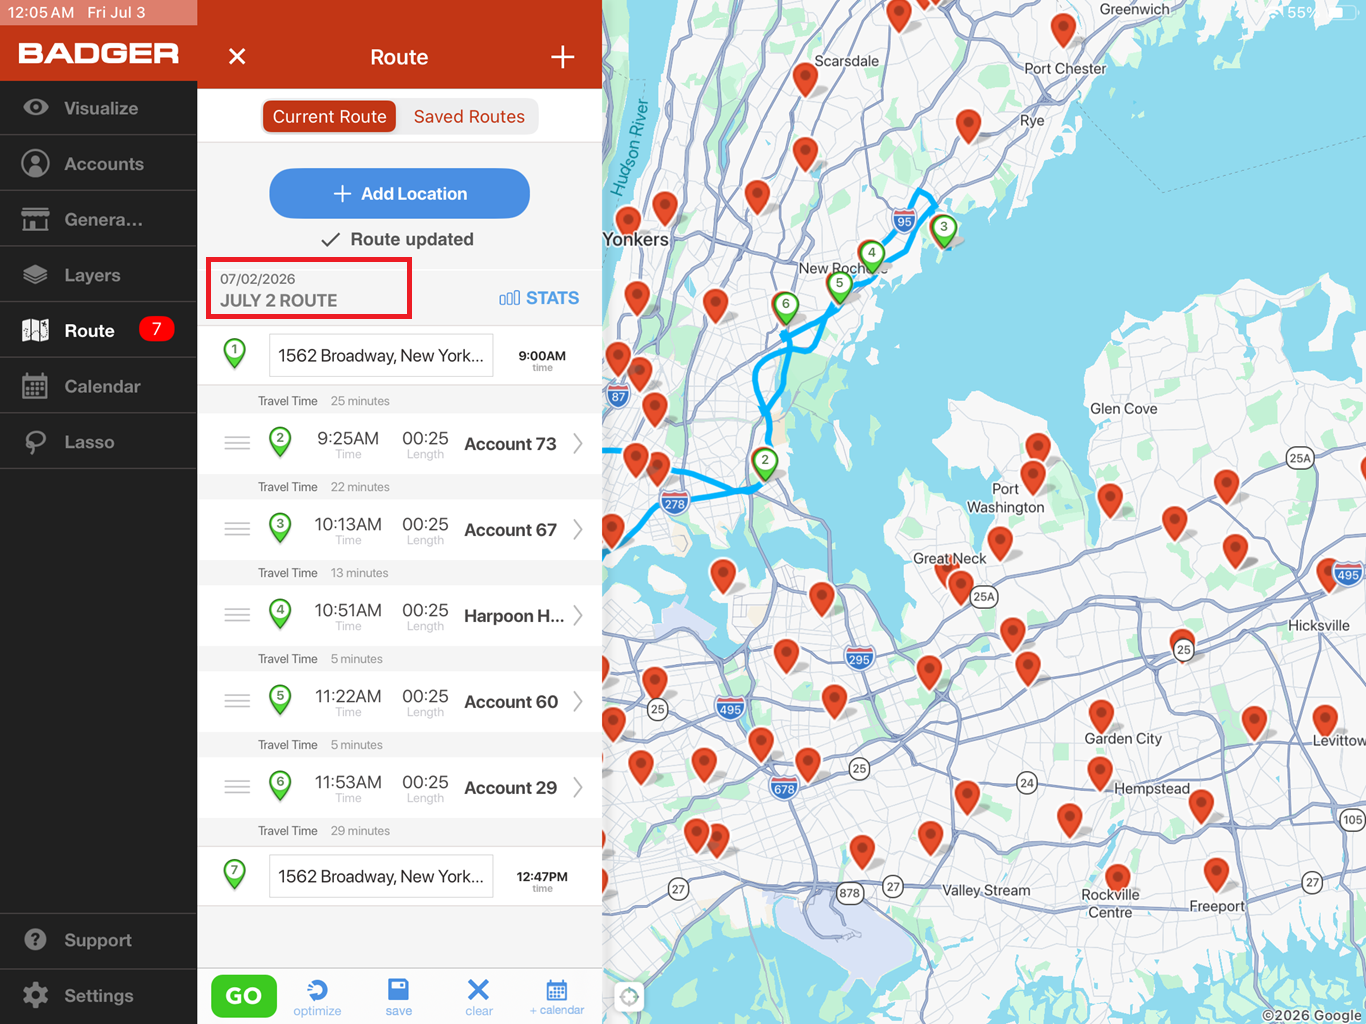
Task: Edit the starting address field at stop 1
Action: point(381,356)
